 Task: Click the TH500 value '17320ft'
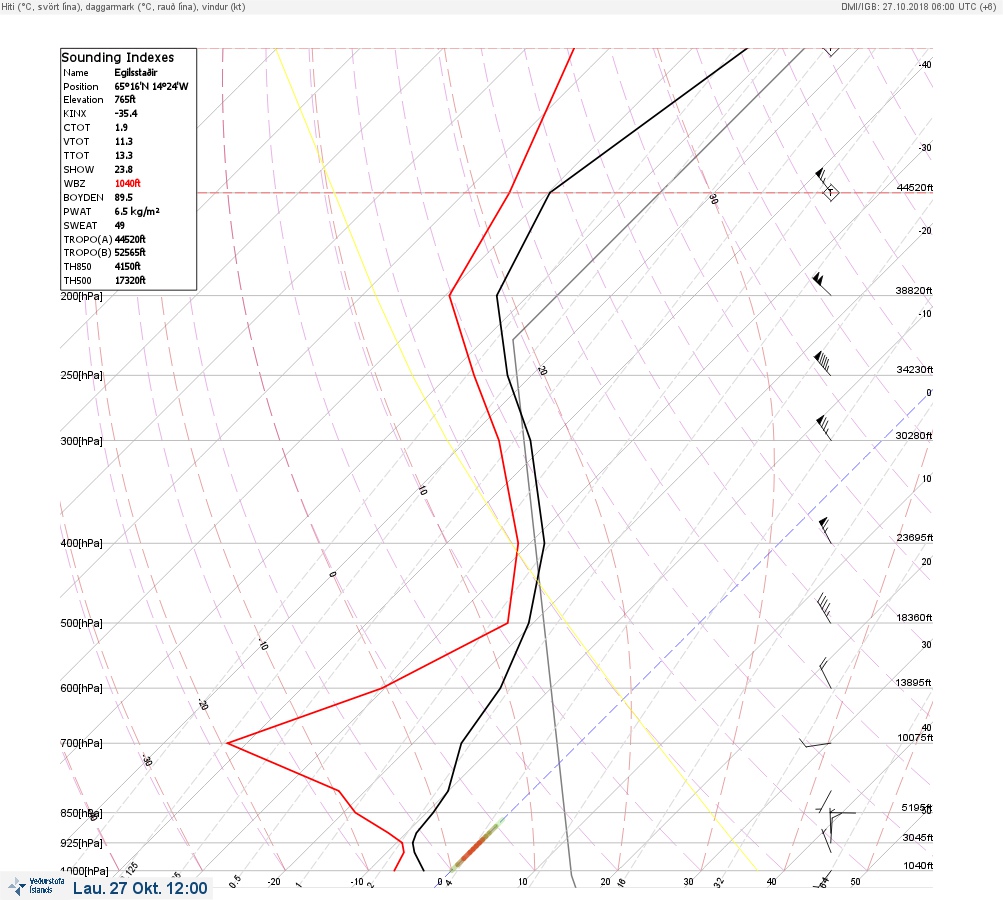(x=130, y=280)
